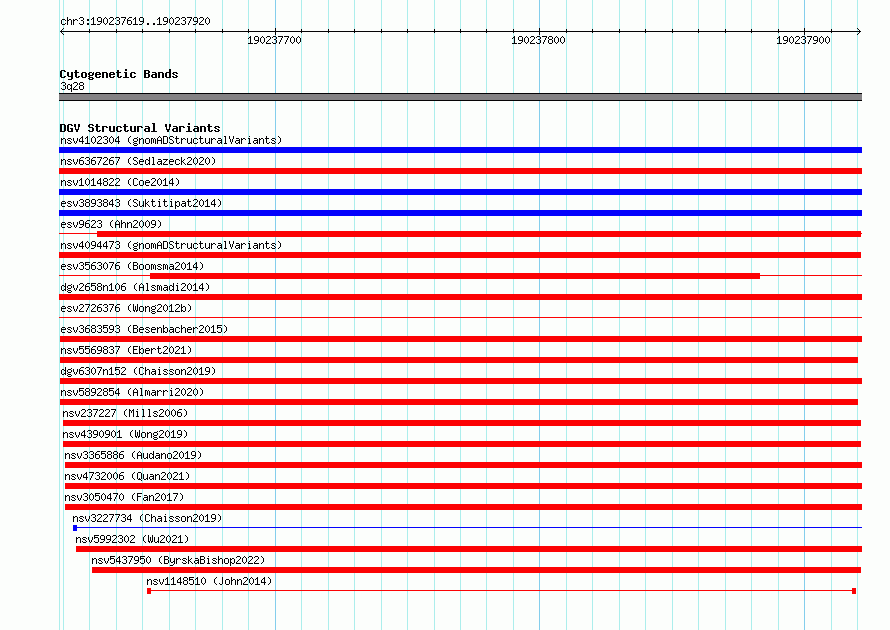Click ruler position 190237900
The image size is (890, 630).
(x=803, y=40)
